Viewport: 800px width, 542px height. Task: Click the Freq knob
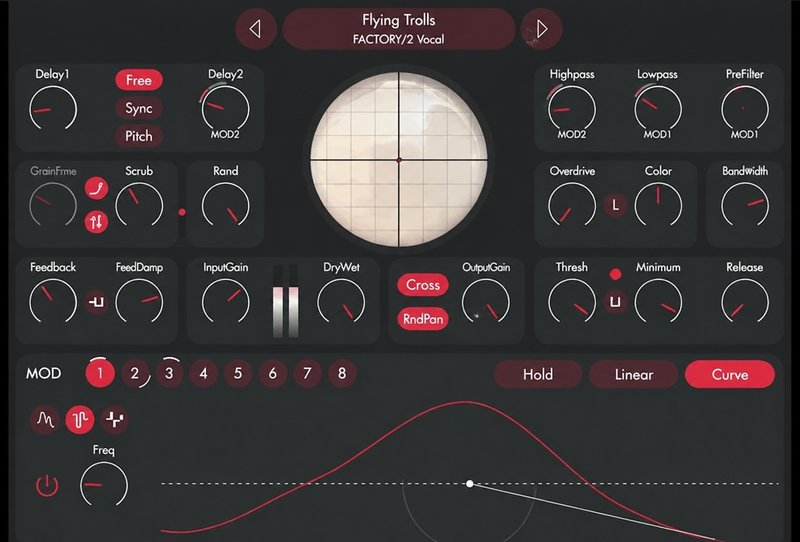tap(104, 484)
